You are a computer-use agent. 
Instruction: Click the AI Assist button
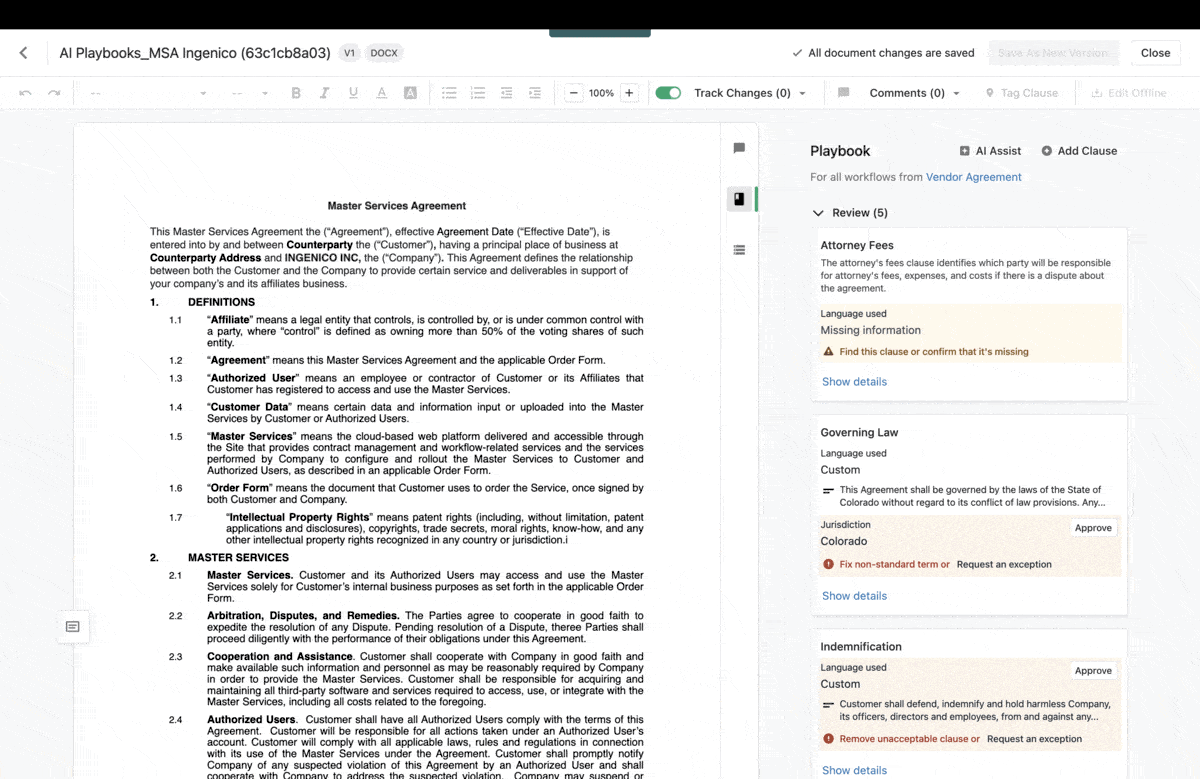[990, 151]
